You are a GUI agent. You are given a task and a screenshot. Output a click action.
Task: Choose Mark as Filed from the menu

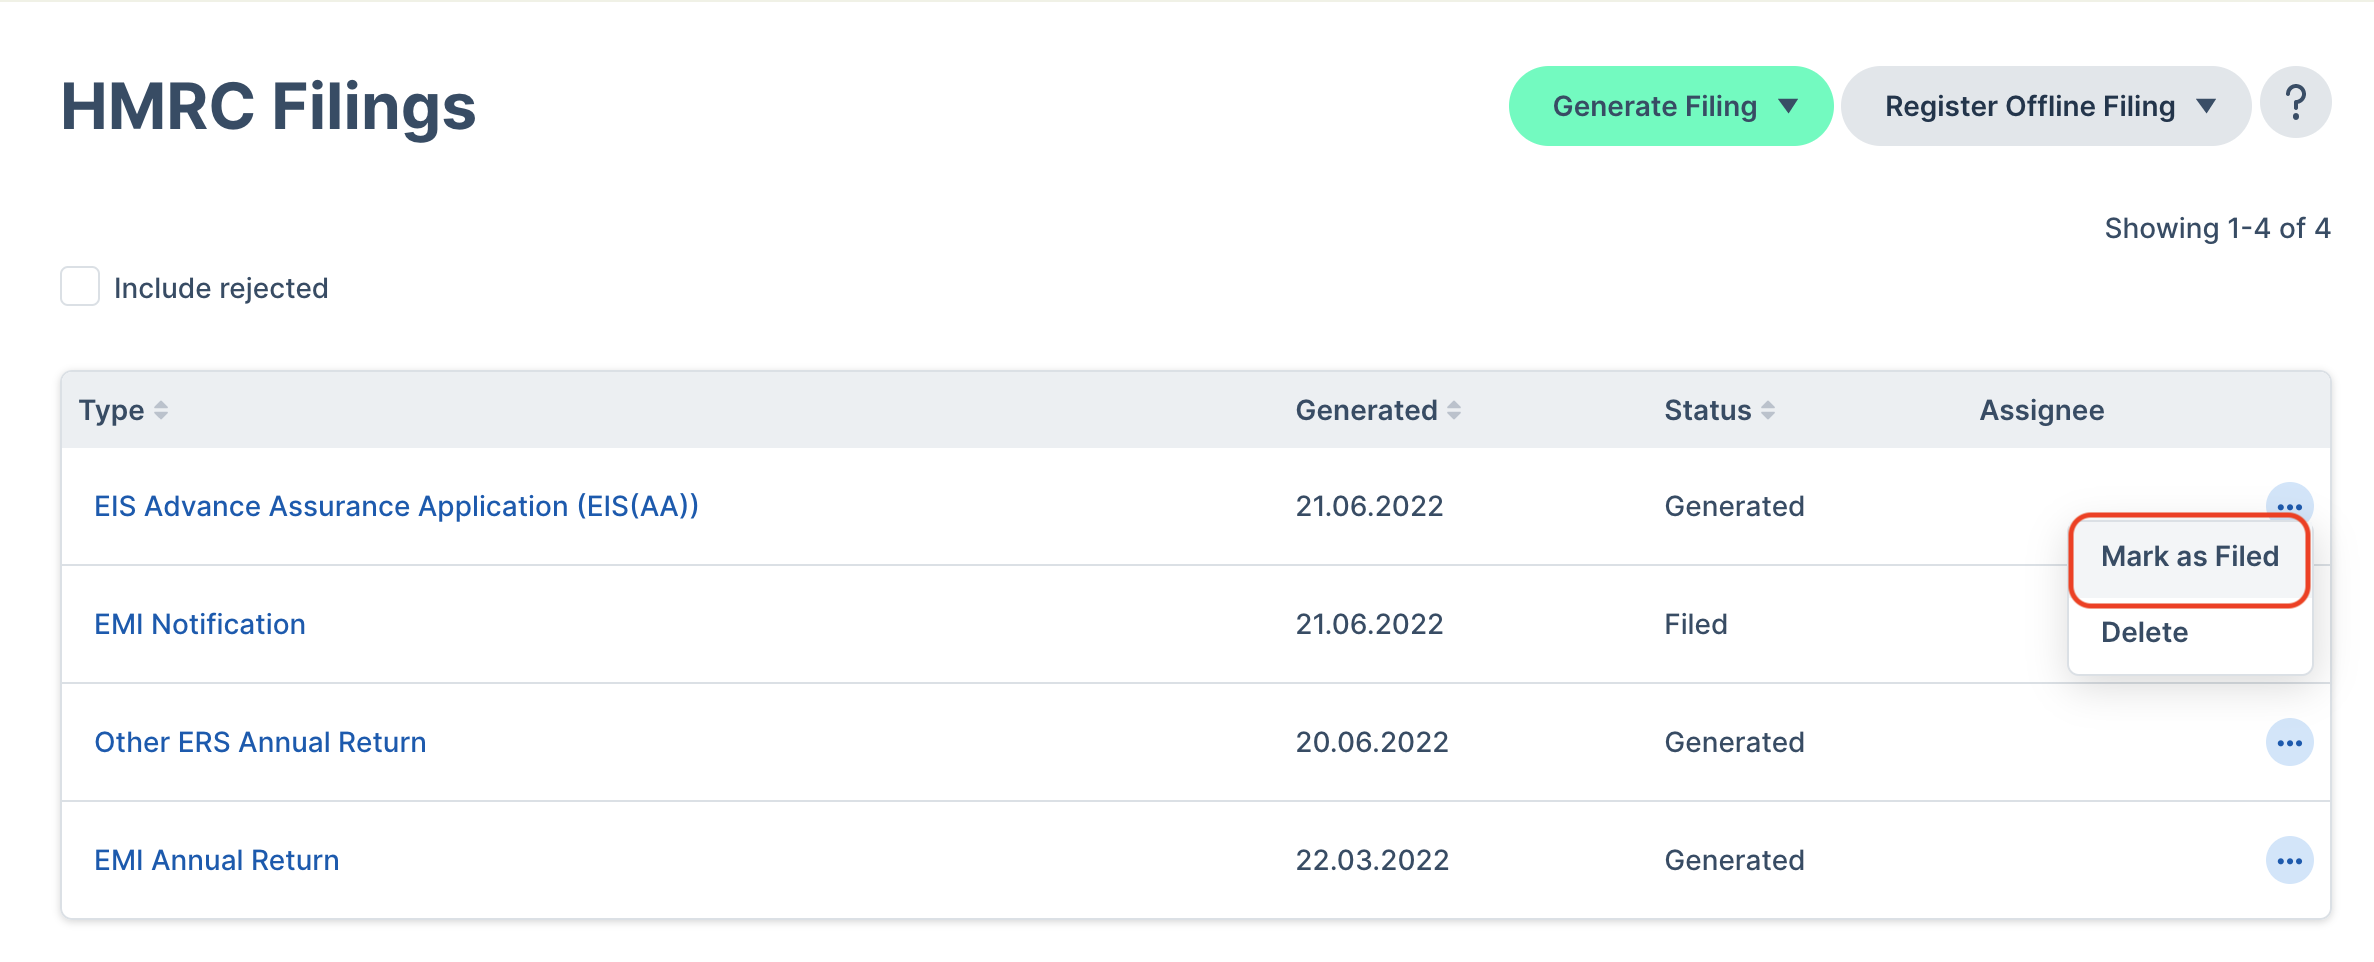2189,557
